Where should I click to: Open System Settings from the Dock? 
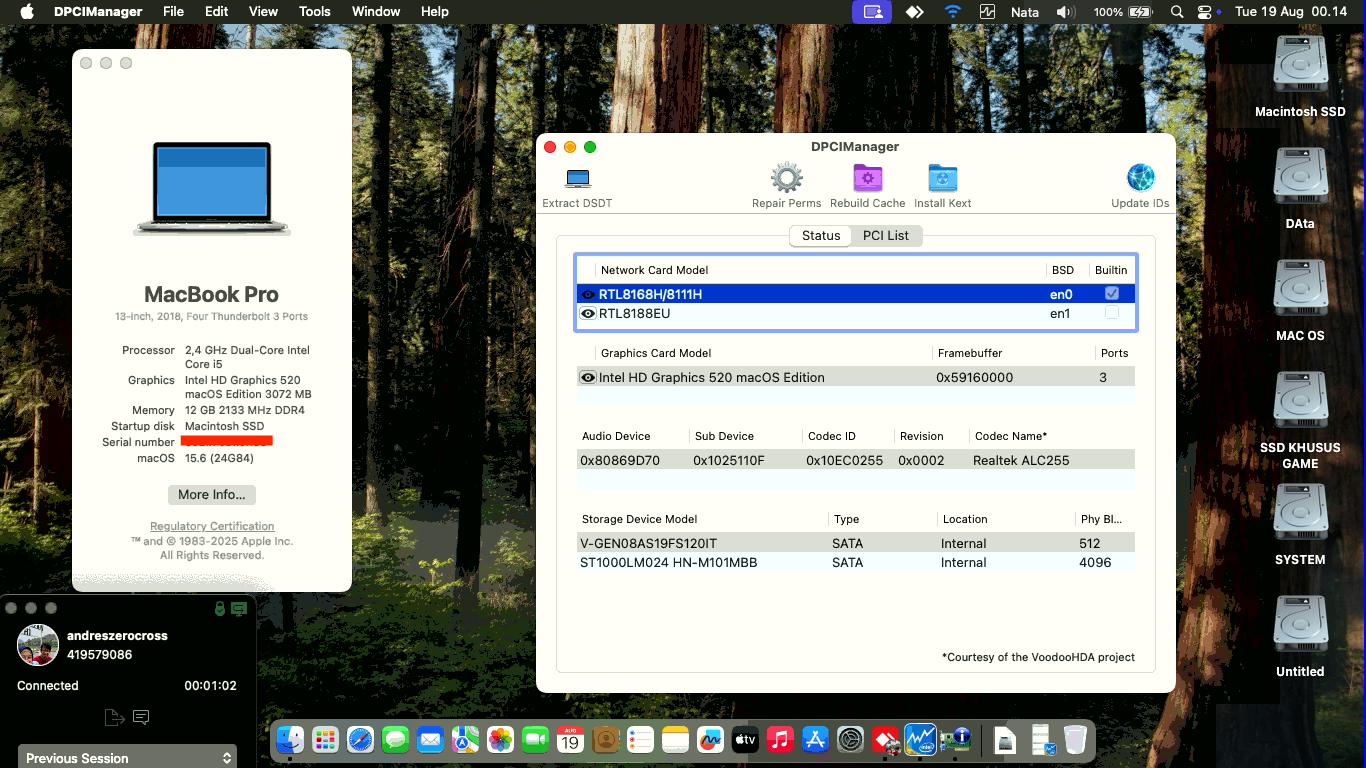coord(851,739)
